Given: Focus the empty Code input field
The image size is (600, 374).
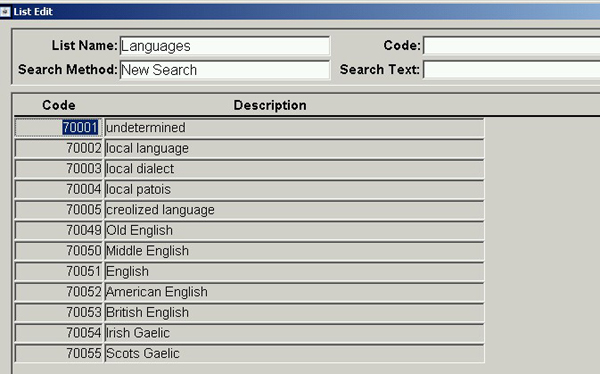Looking at the screenshot, I should [x=512, y=46].
